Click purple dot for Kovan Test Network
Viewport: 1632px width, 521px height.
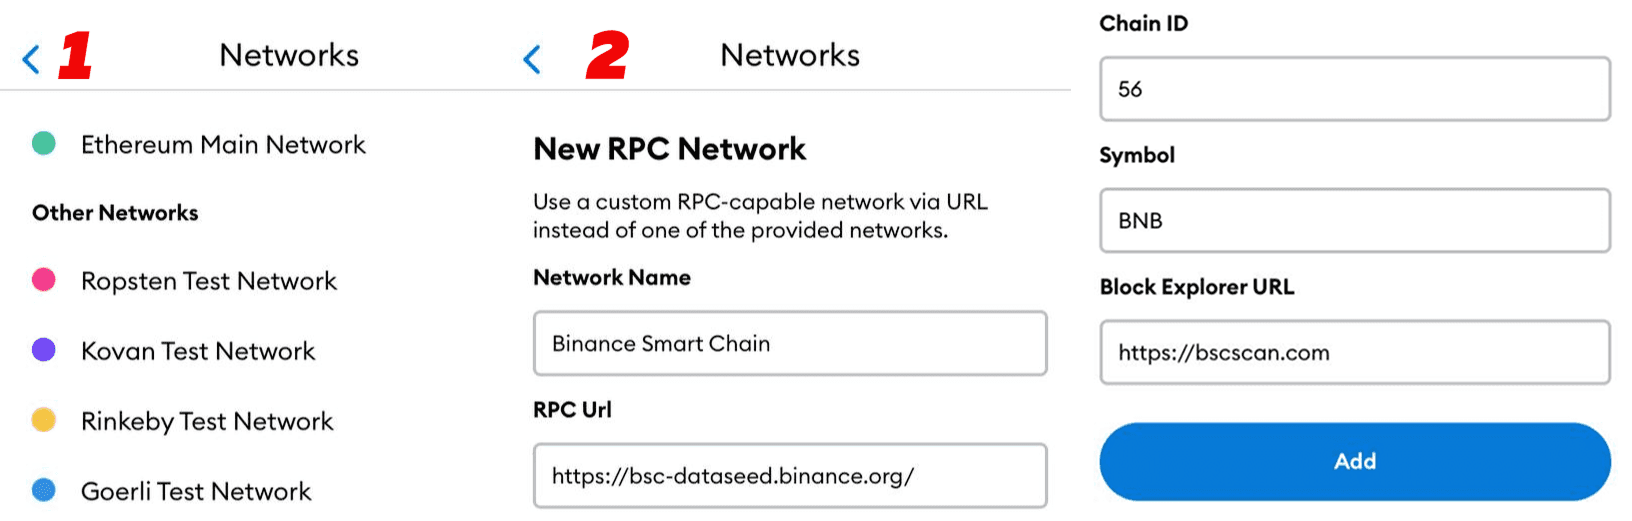[x=44, y=350]
